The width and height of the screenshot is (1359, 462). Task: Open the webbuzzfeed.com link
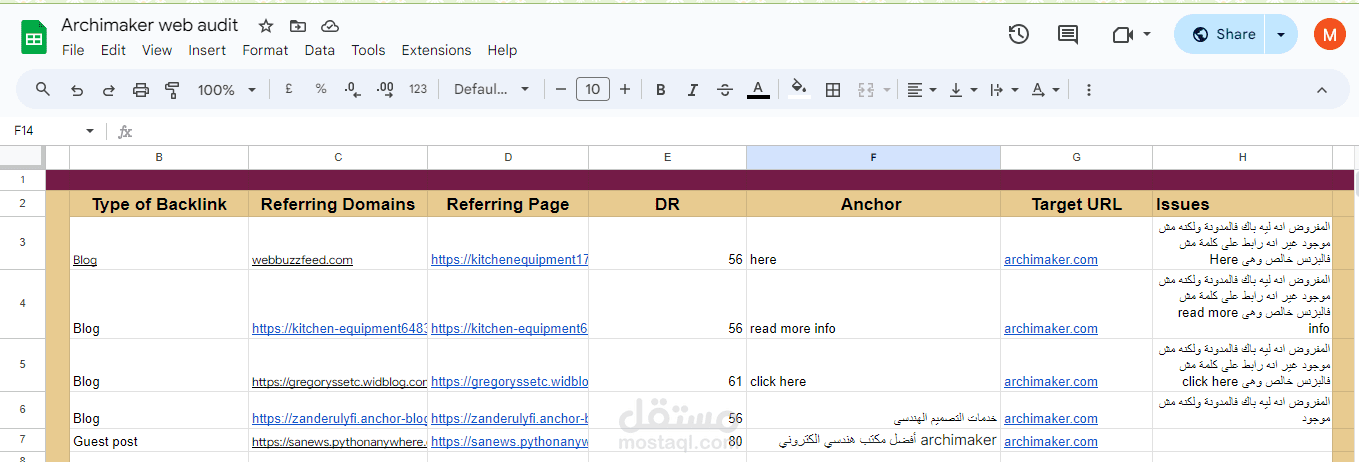click(302, 259)
